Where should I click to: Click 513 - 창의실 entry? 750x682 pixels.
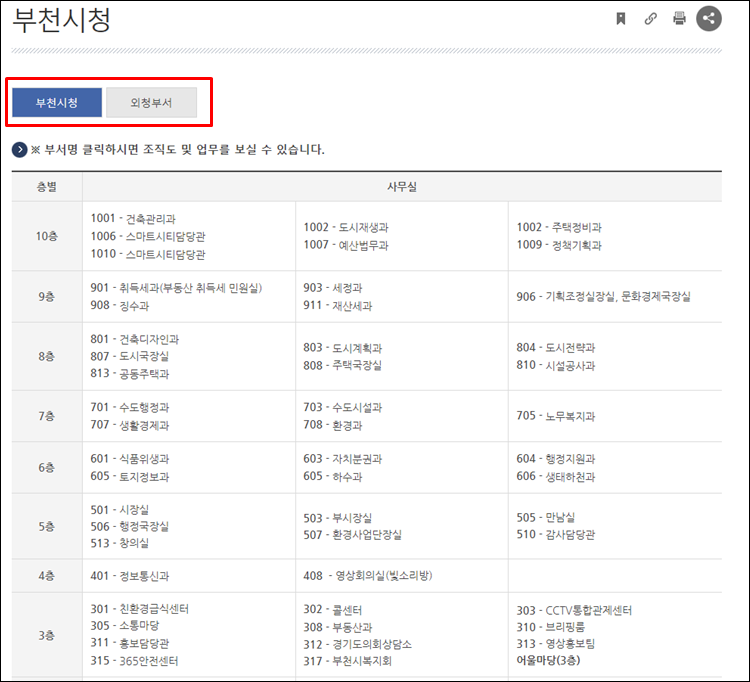pyautogui.click(x=120, y=543)
